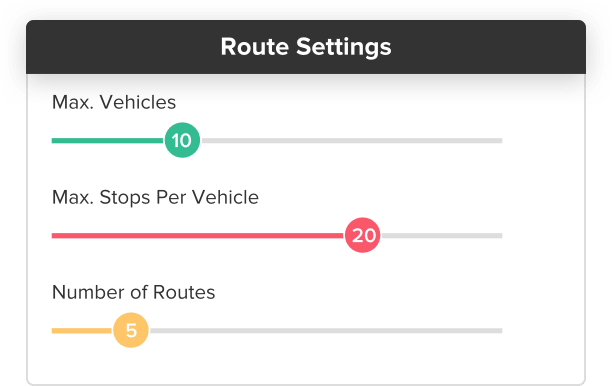This screenshot has height=386, width=612.
Task: Click the far right end of Max. Vehicles track
Action: (x=500, y=141)
